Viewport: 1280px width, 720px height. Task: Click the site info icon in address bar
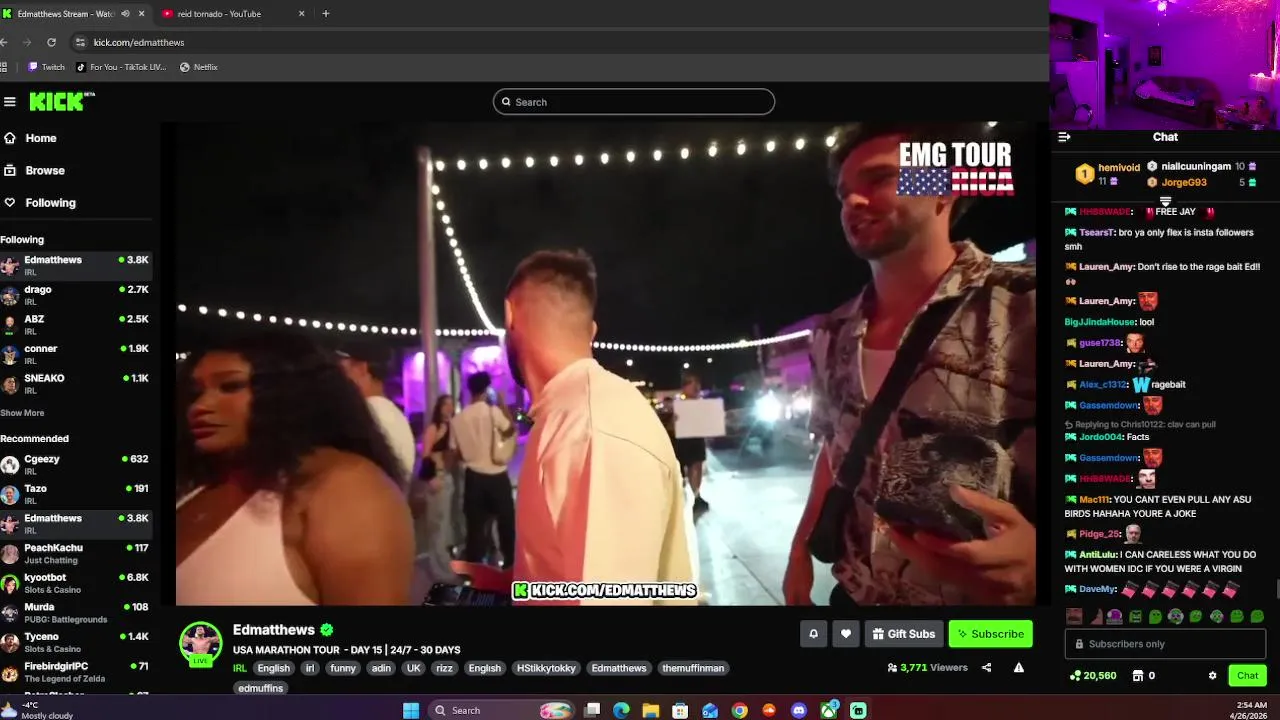tap(80, 42)
